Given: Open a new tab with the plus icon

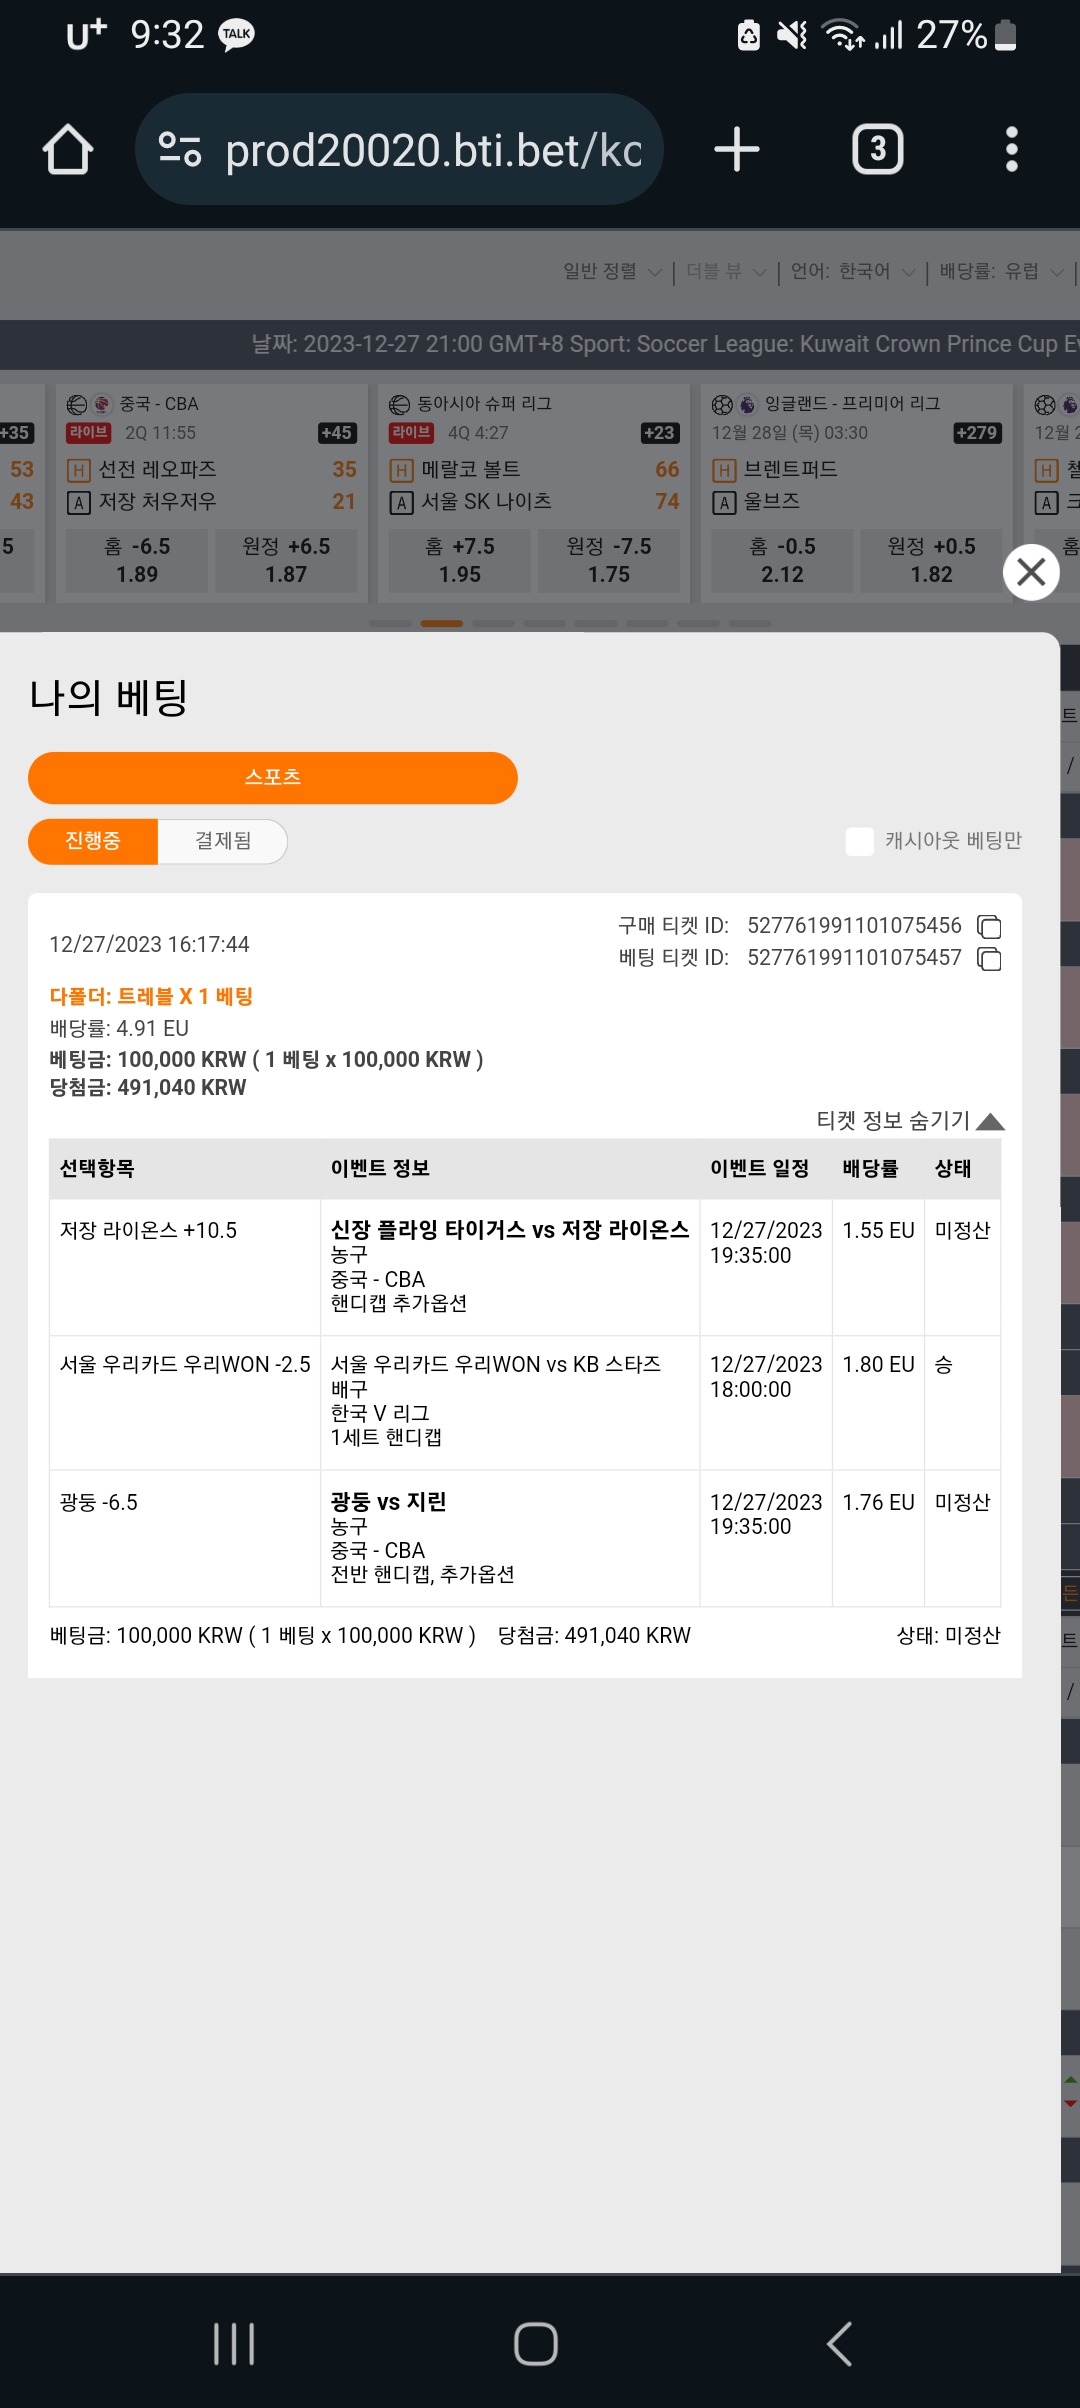Looking at the screenshot, I should click(737, 150).
